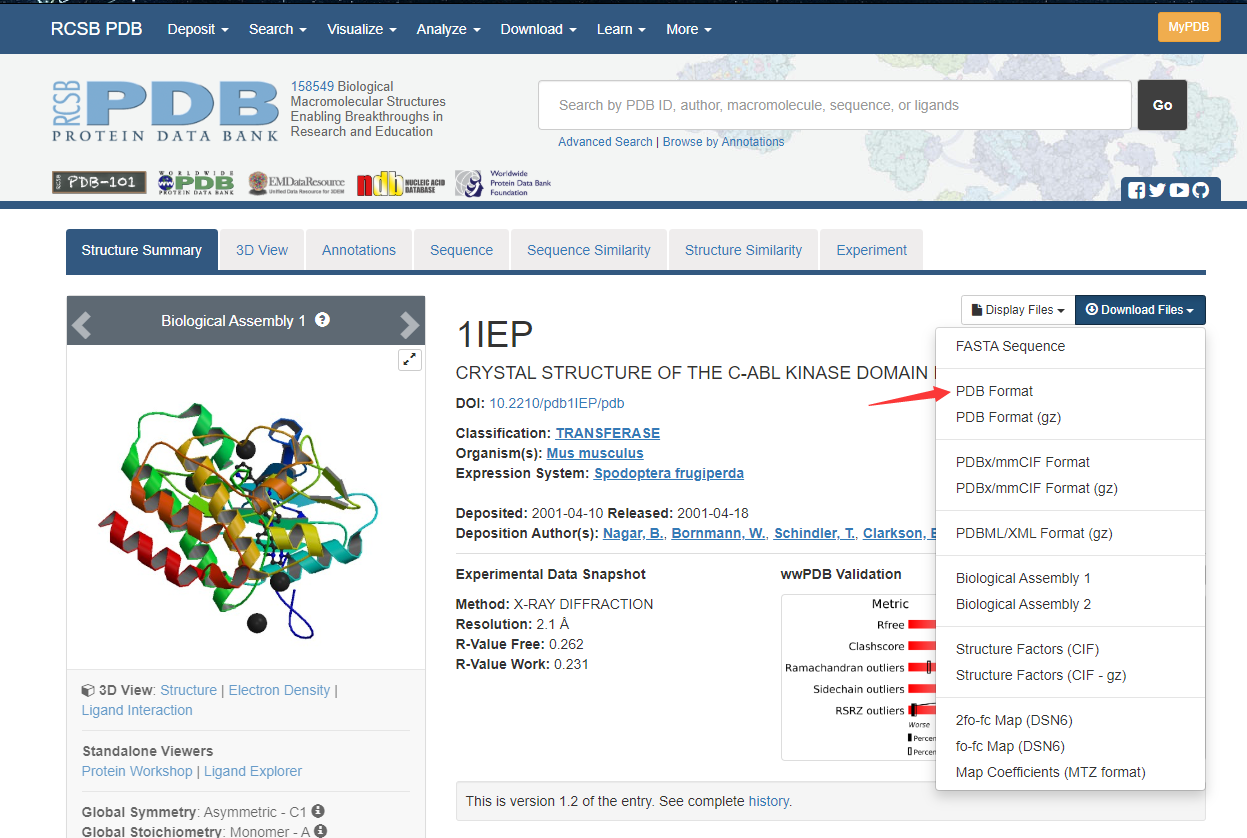Show next biological assembly arrow
Viewport: 1247px width, 838px height.
(x=409, y=323)
